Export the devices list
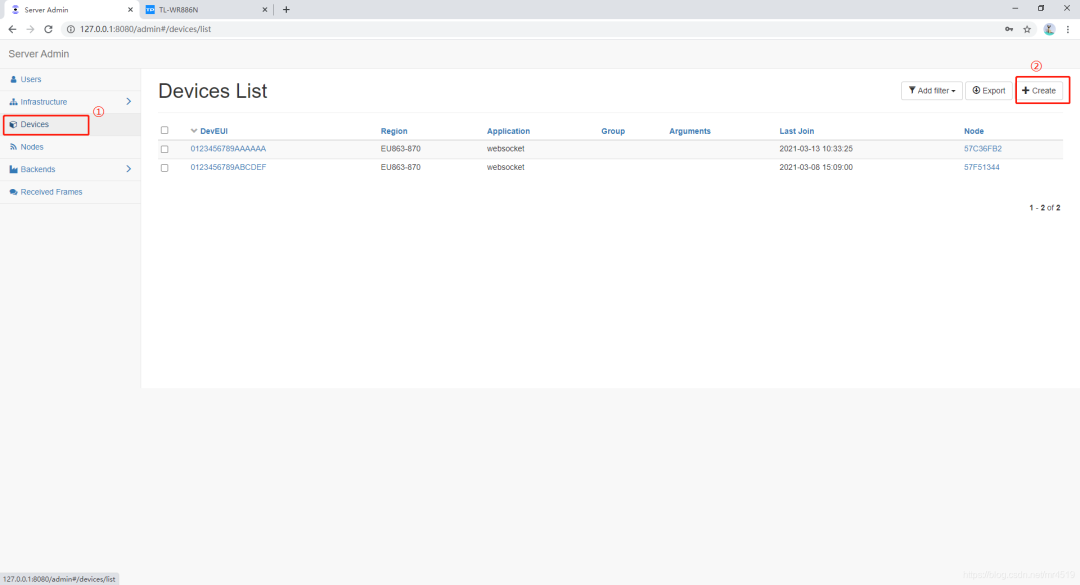This screenshot has width=1080, height=585. pos(988,90)
